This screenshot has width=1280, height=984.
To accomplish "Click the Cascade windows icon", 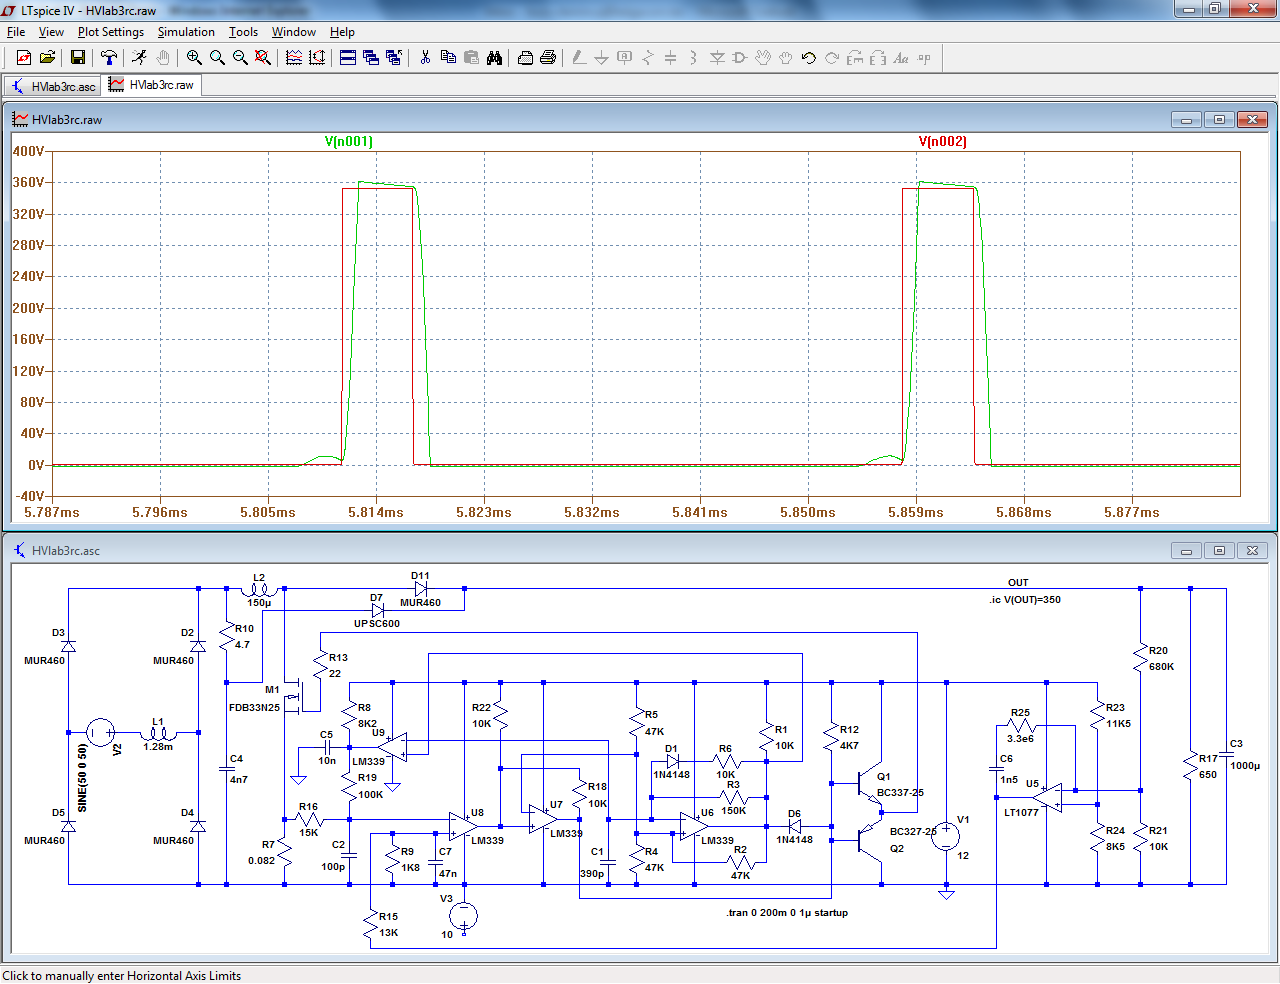I will point(371,58).
